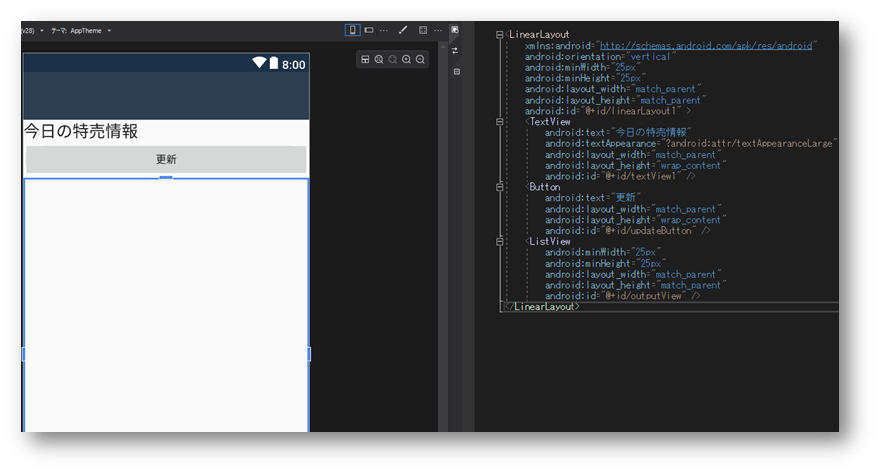Screen dimensions: 881x474
Task: Click the designer scrollbar up arrow
Action: (x=443, y=47)
